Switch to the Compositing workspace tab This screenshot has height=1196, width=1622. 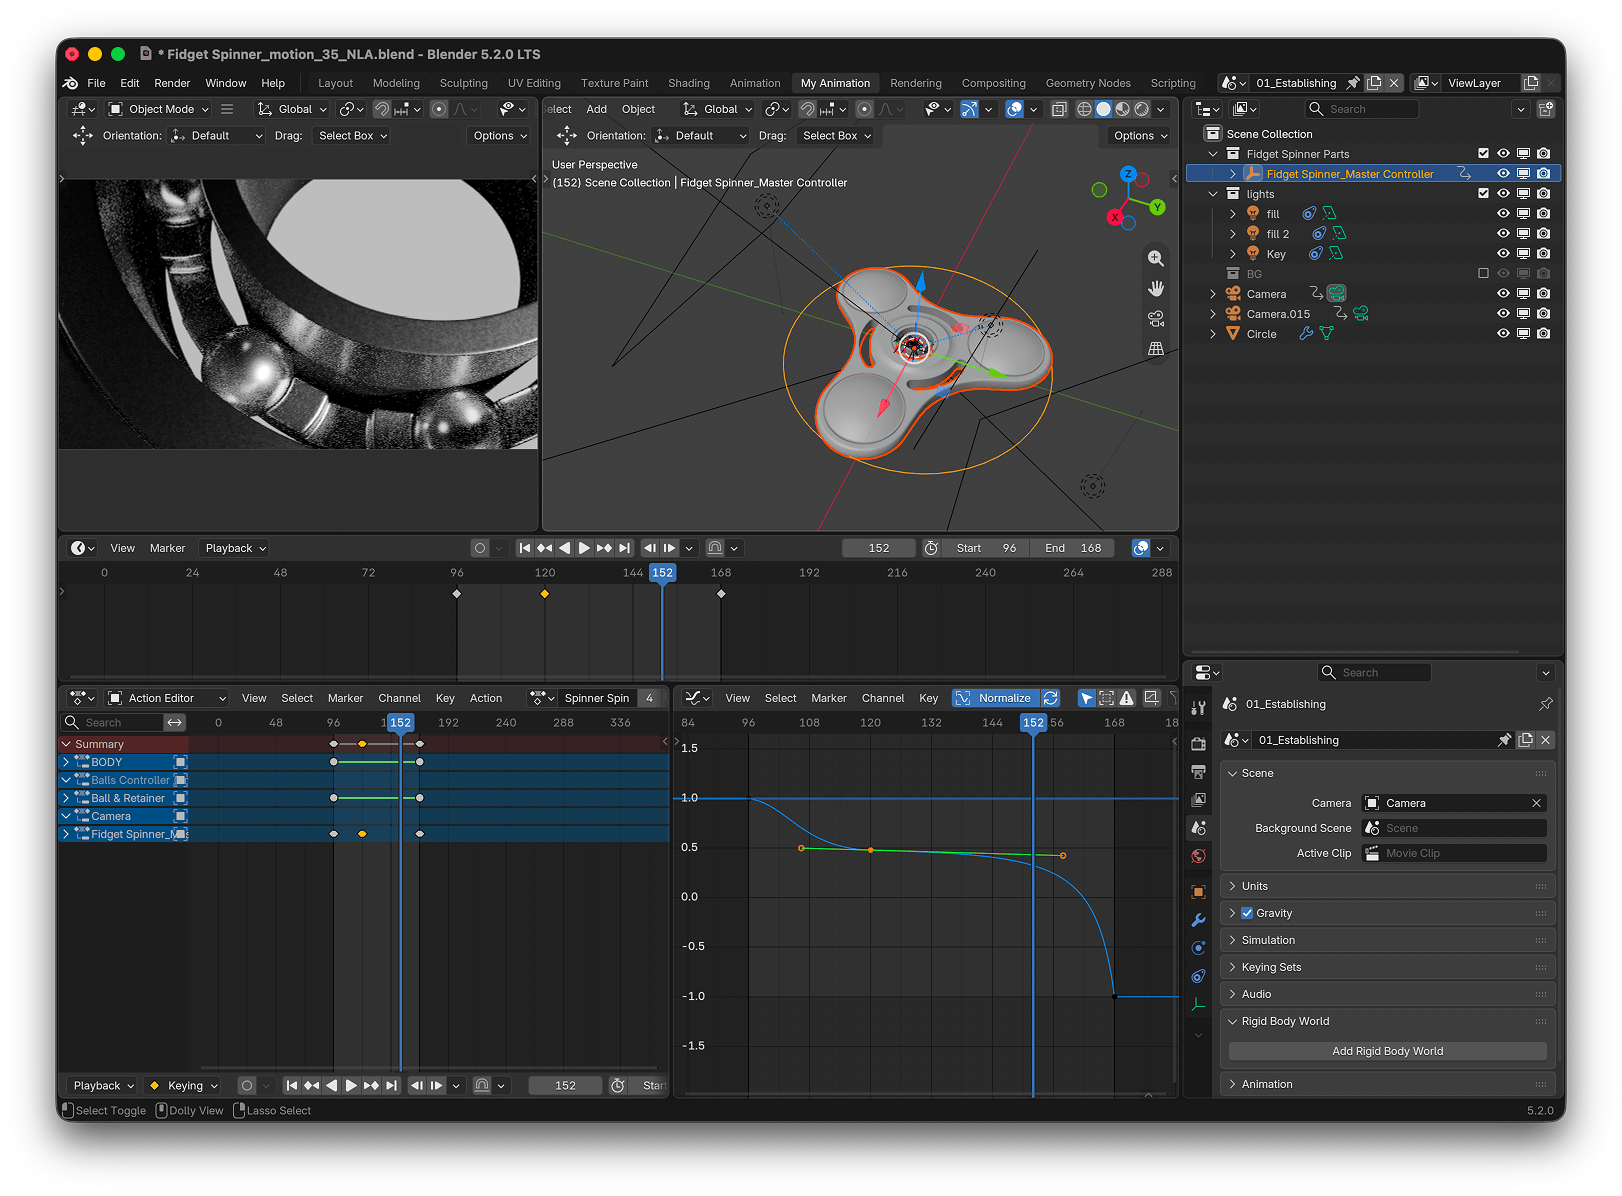coord(993,83)
